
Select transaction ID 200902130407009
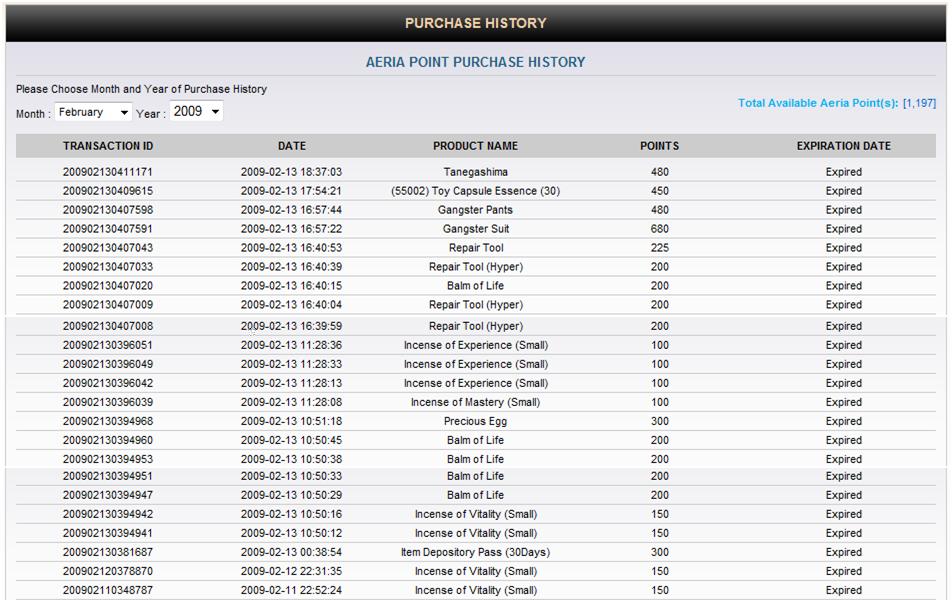(x=108, y=304)
